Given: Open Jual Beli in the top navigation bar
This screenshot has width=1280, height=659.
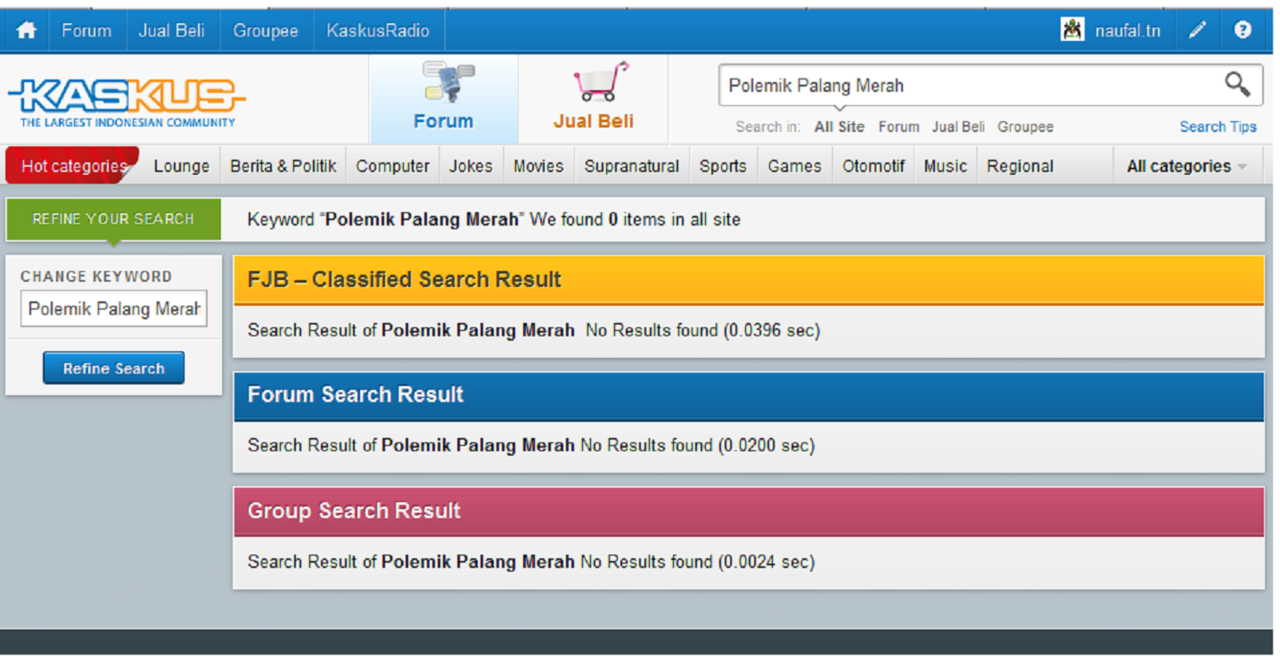Looking at the screenshot, I should 172,30.
